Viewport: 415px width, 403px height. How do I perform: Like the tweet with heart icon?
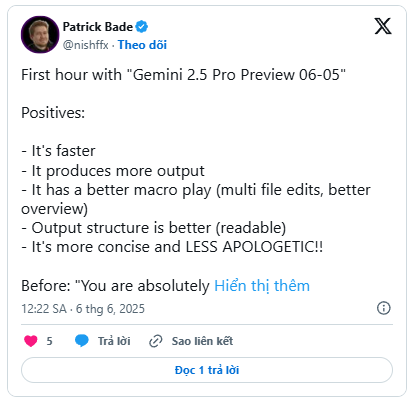point(31,341)
